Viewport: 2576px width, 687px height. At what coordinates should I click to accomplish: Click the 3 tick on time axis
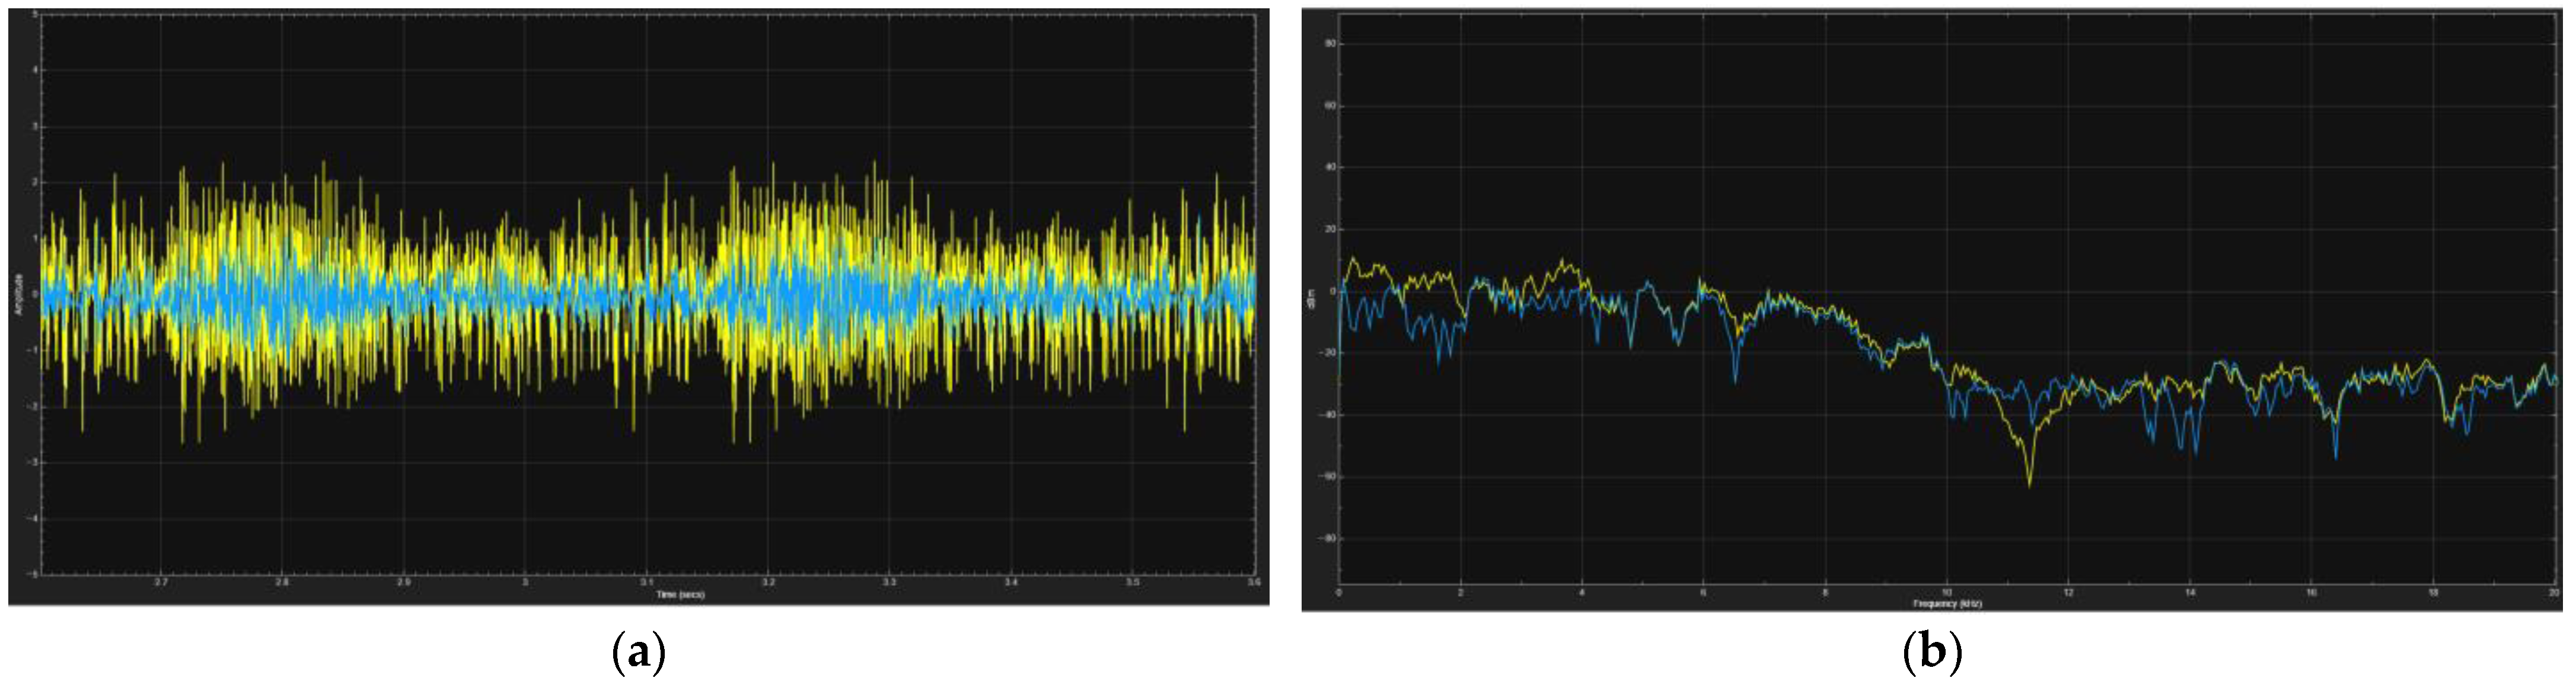coord(525,582)
